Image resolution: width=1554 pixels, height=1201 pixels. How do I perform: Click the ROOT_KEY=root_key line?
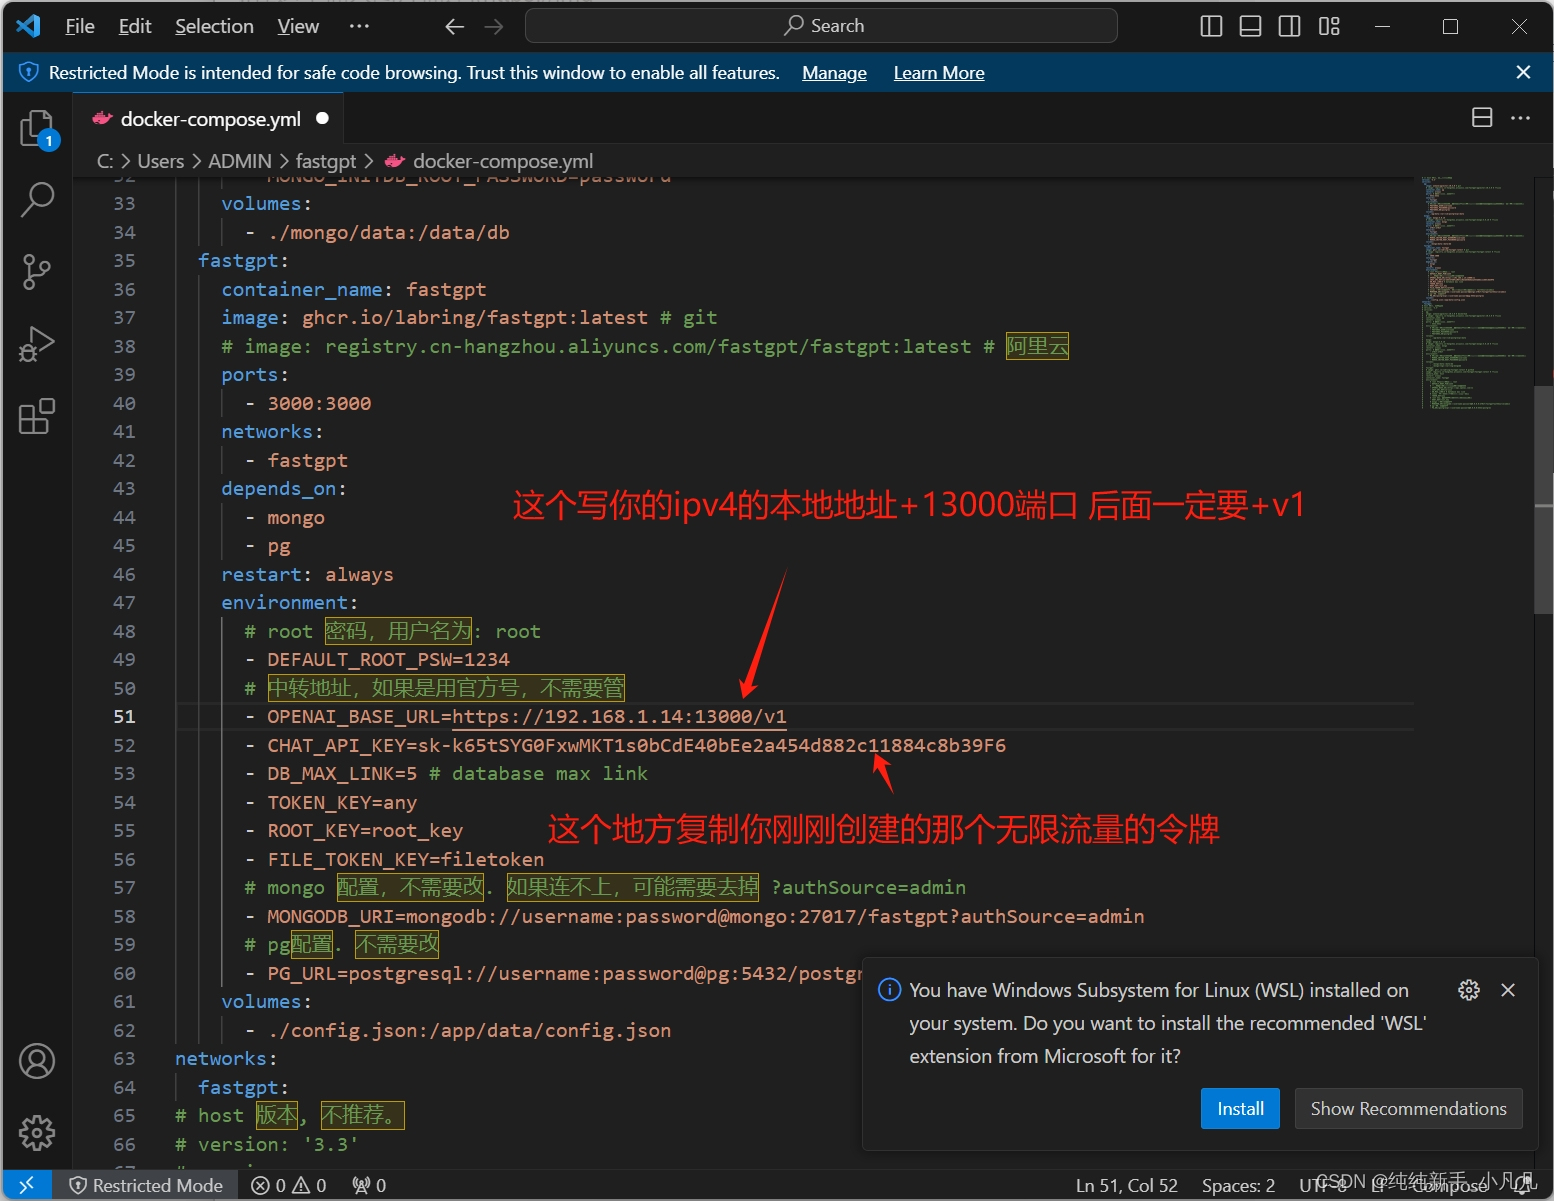365,830
